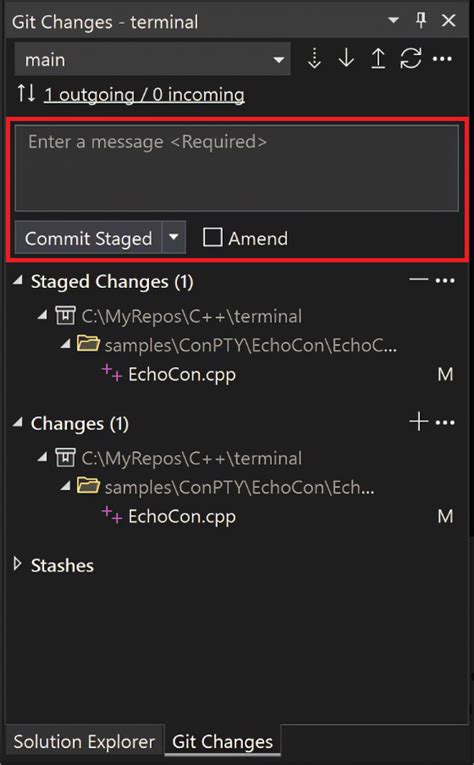Screen dimensions: 474x765
Task: Click the Sync circular-arrows icon
Action: tap(411, 59)
